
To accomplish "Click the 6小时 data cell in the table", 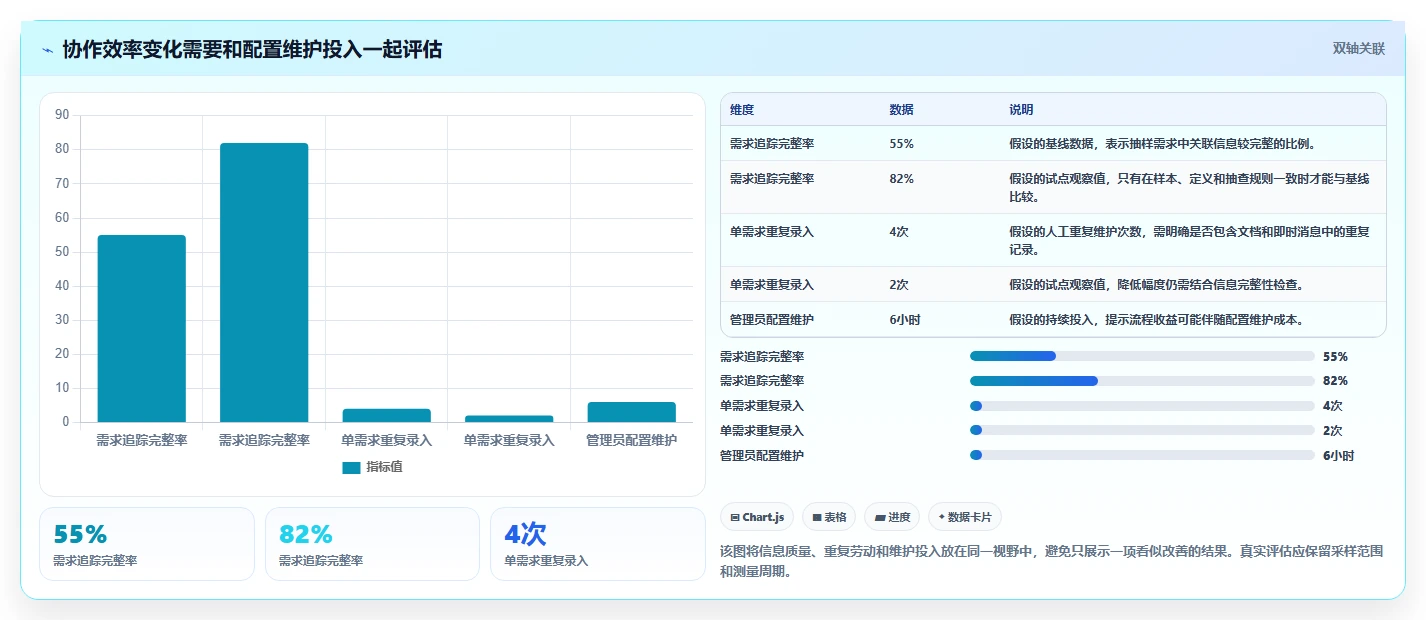I will 905,320.
